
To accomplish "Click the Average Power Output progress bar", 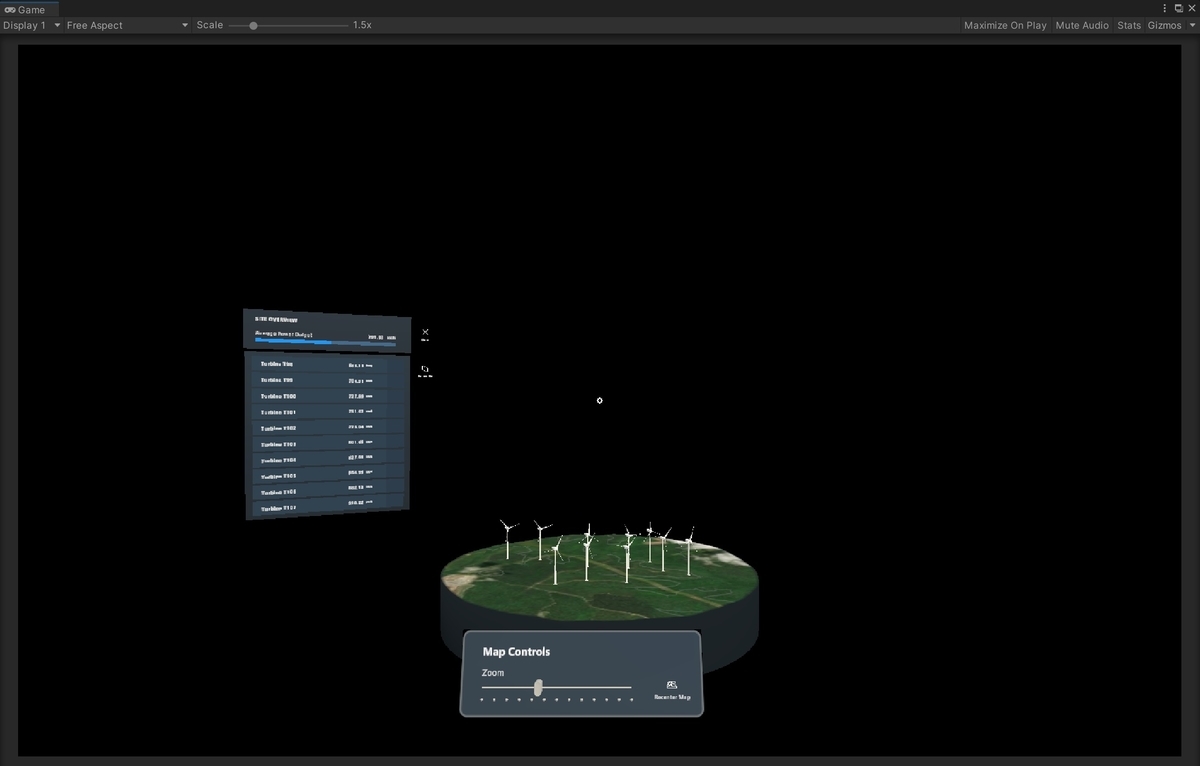I will pyautogui.click(x=326, y=341).
